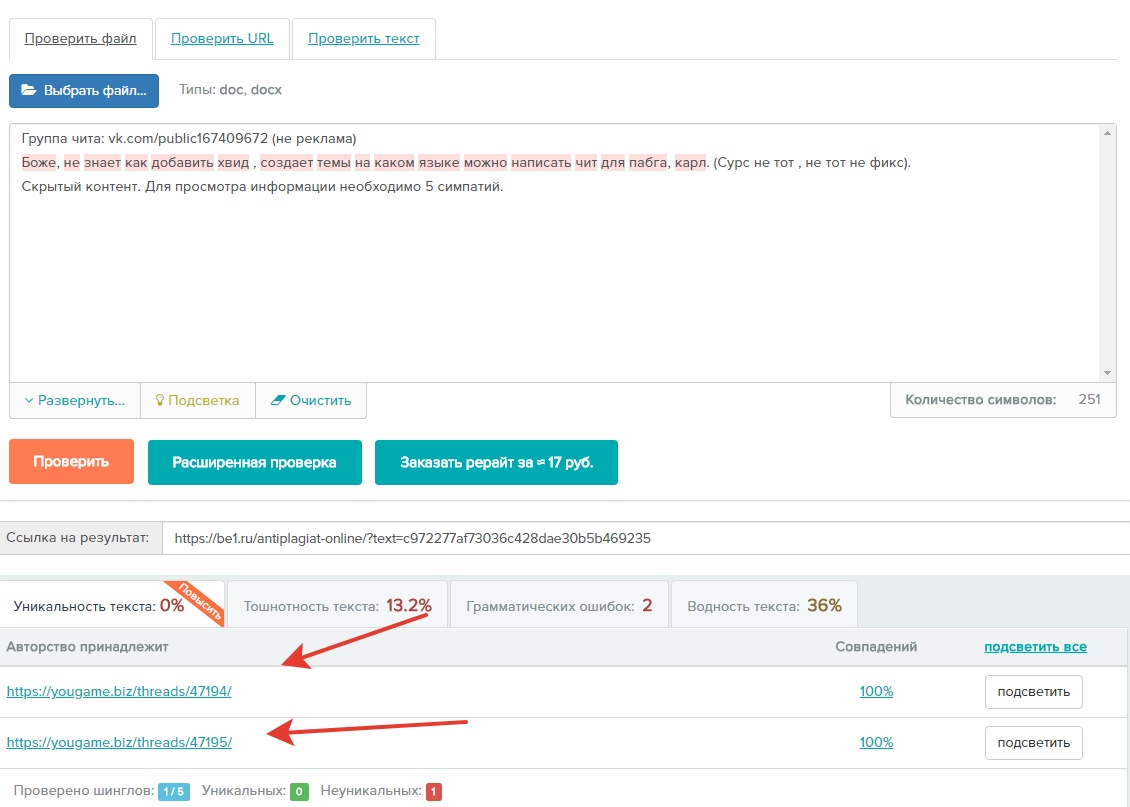Switch to the Проверить файл tab

(81, 39)
